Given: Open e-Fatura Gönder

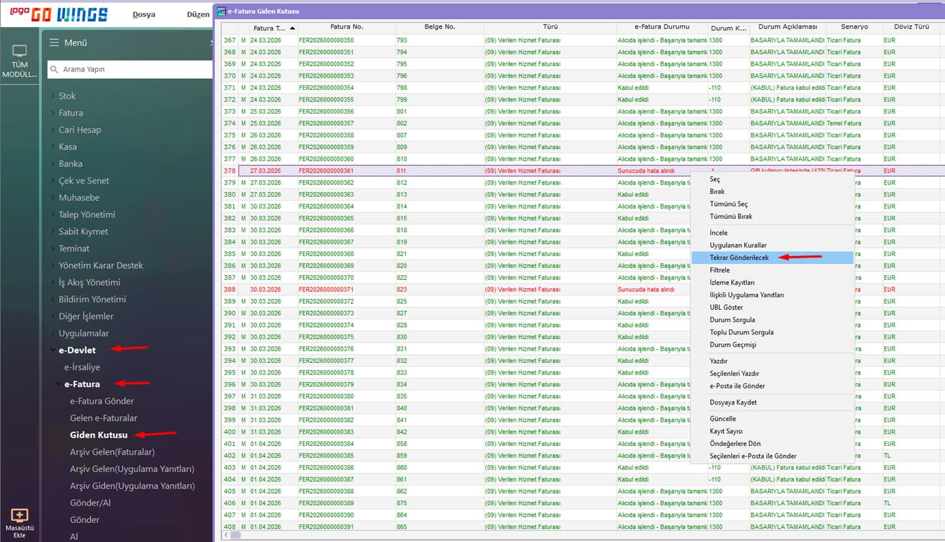Looking at the screenshot, I should tap(102, 401).
